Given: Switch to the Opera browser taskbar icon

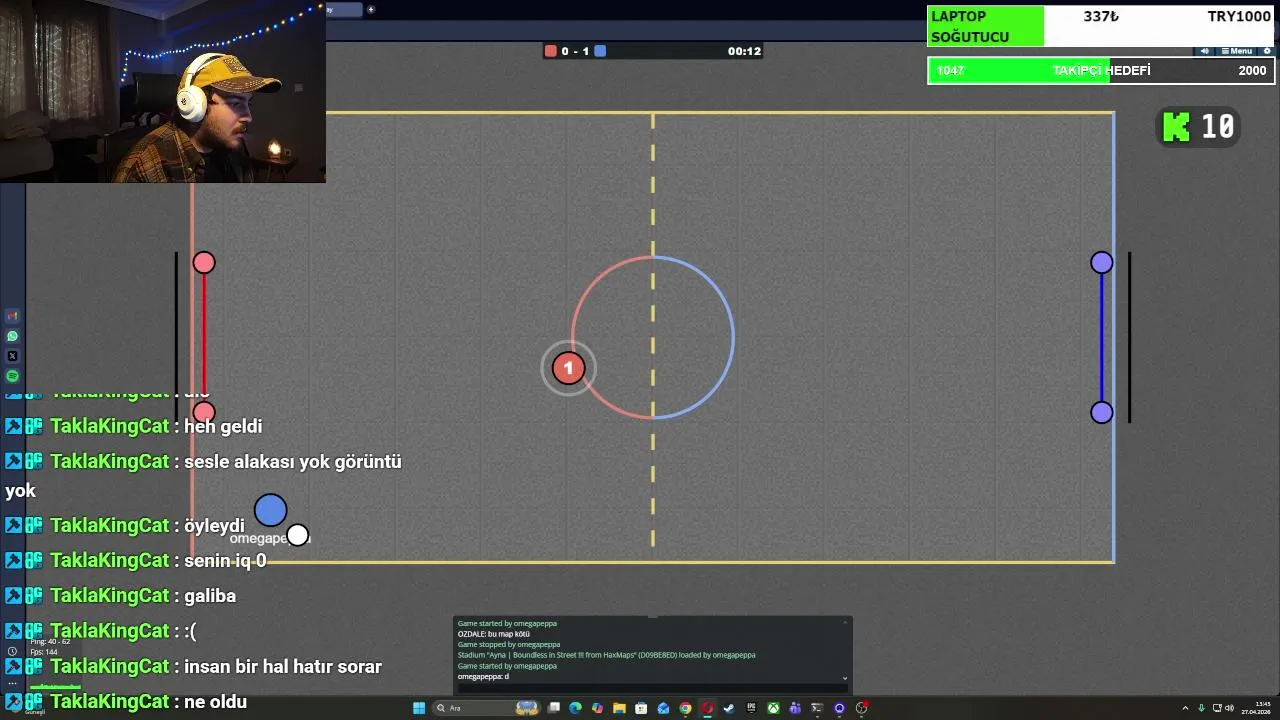Looking at the screenshot, I should click(707, 708).
